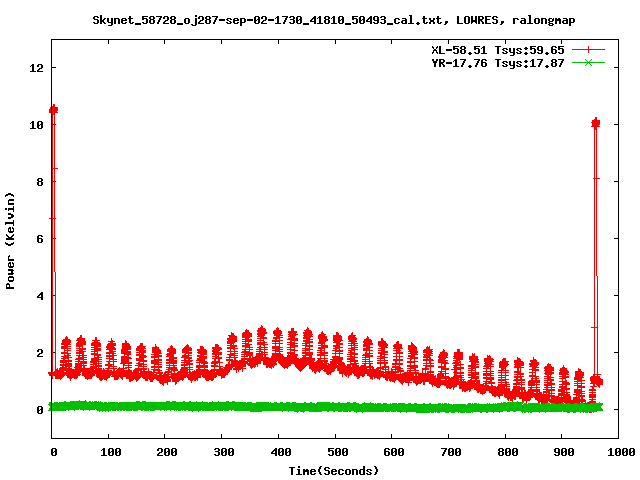Click the red spike peak near 960 seconds
Viewport: 640px width, 480px height.
point(596,123)
